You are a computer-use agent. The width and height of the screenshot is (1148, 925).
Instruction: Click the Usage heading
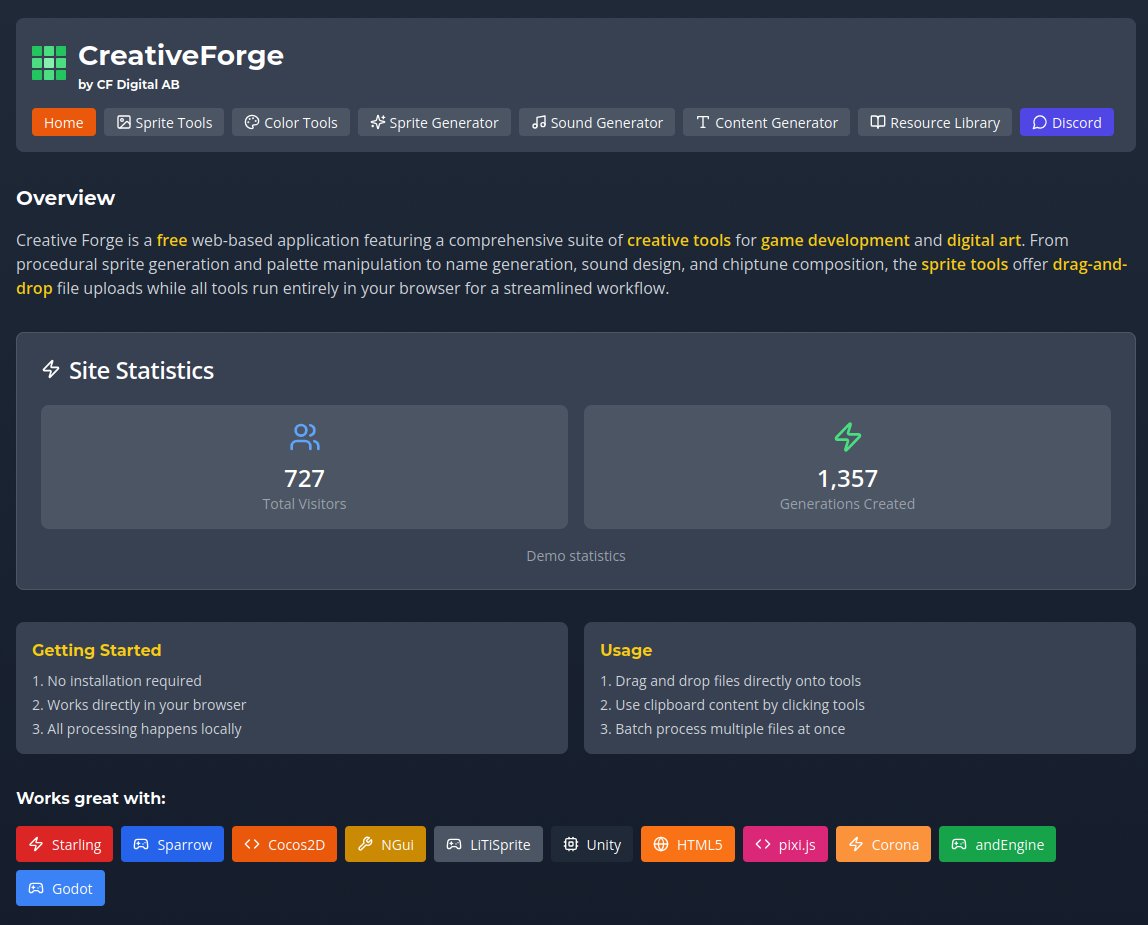point(626,650)
